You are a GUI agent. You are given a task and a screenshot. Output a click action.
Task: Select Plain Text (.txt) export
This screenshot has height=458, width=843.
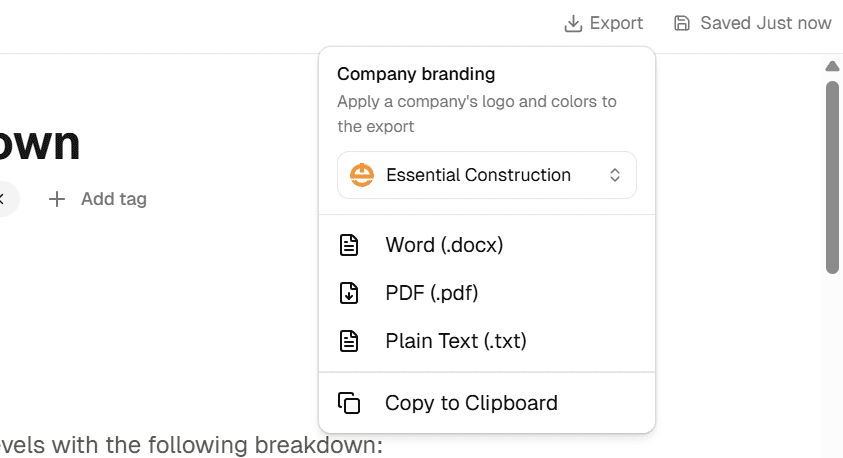(455, 341)
